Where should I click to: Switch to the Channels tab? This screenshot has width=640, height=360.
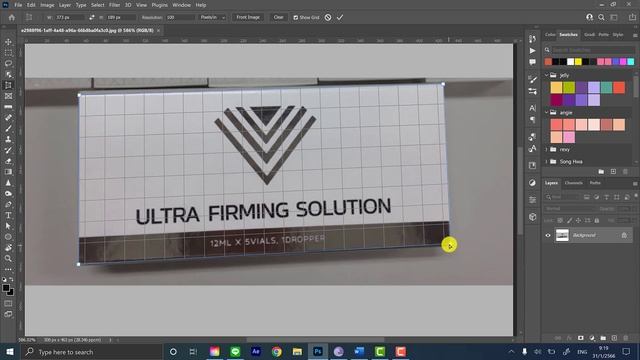(573, 183)
